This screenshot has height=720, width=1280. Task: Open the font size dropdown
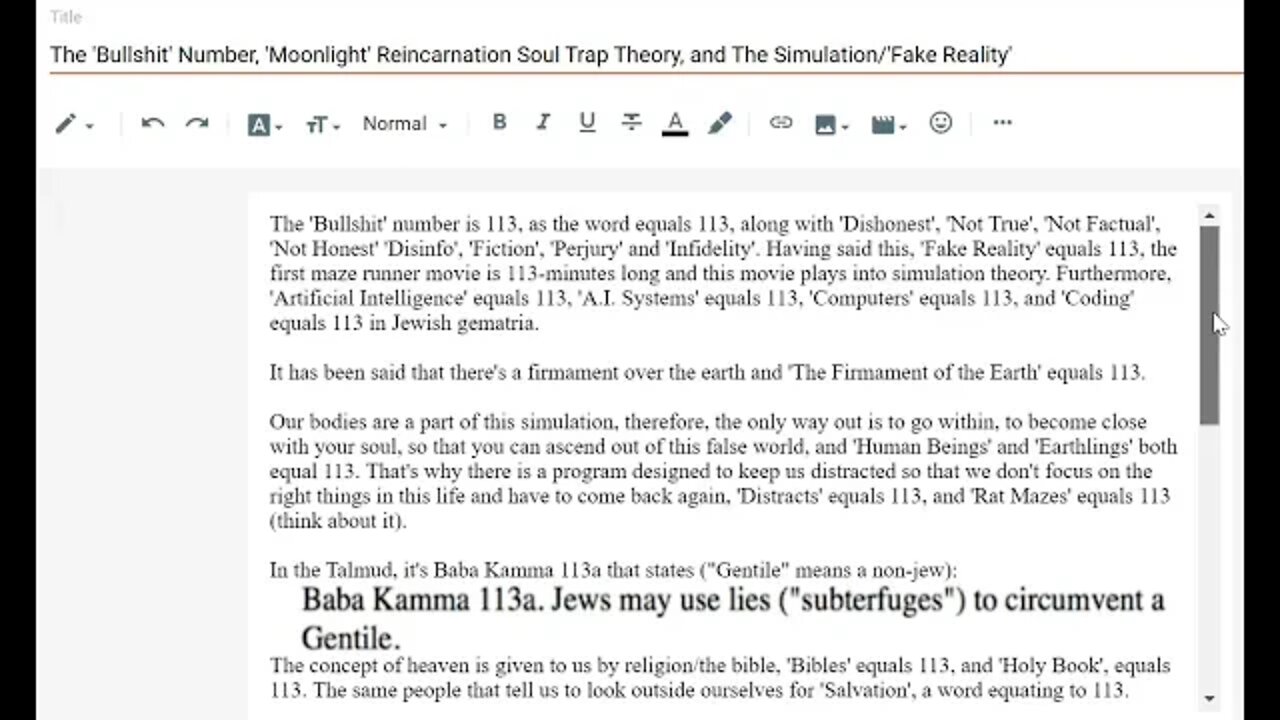[x=323, y=124]
